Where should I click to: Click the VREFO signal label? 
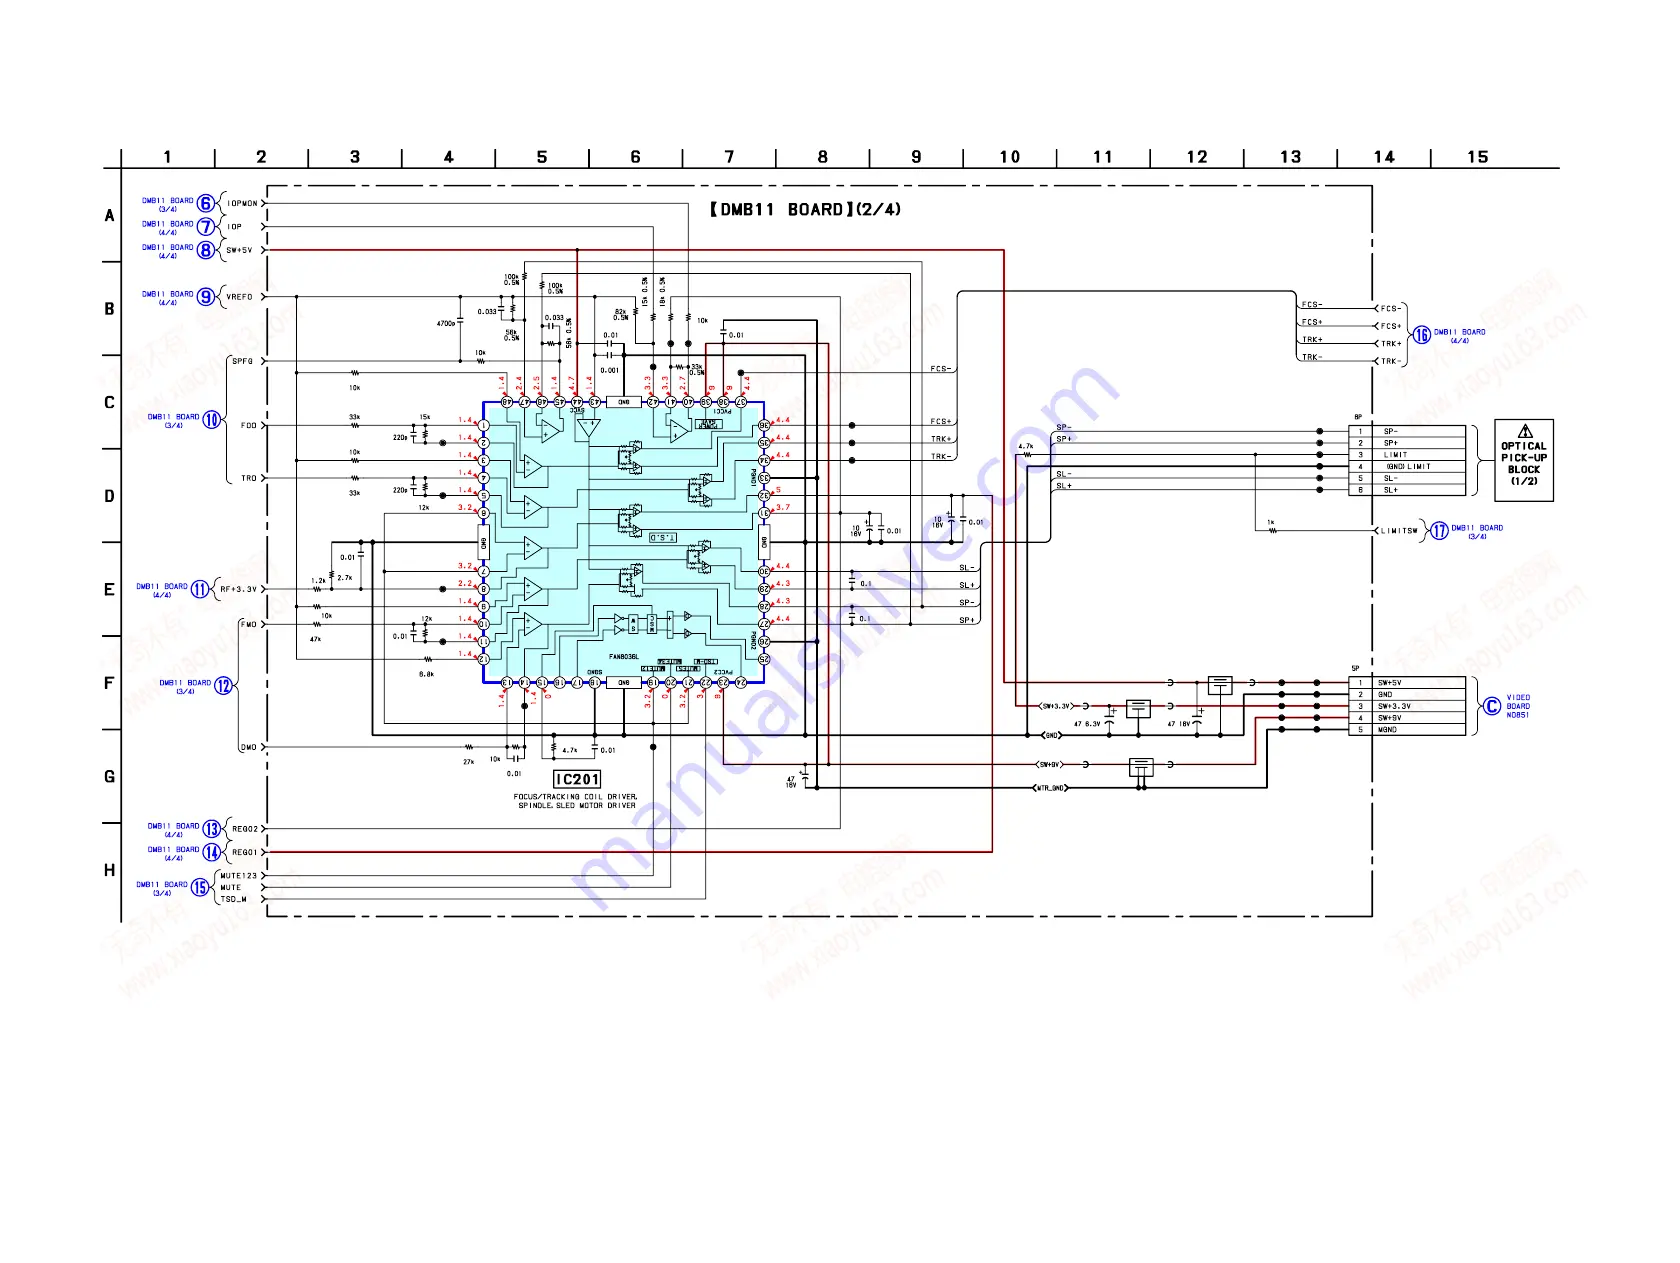click(240, 297)
